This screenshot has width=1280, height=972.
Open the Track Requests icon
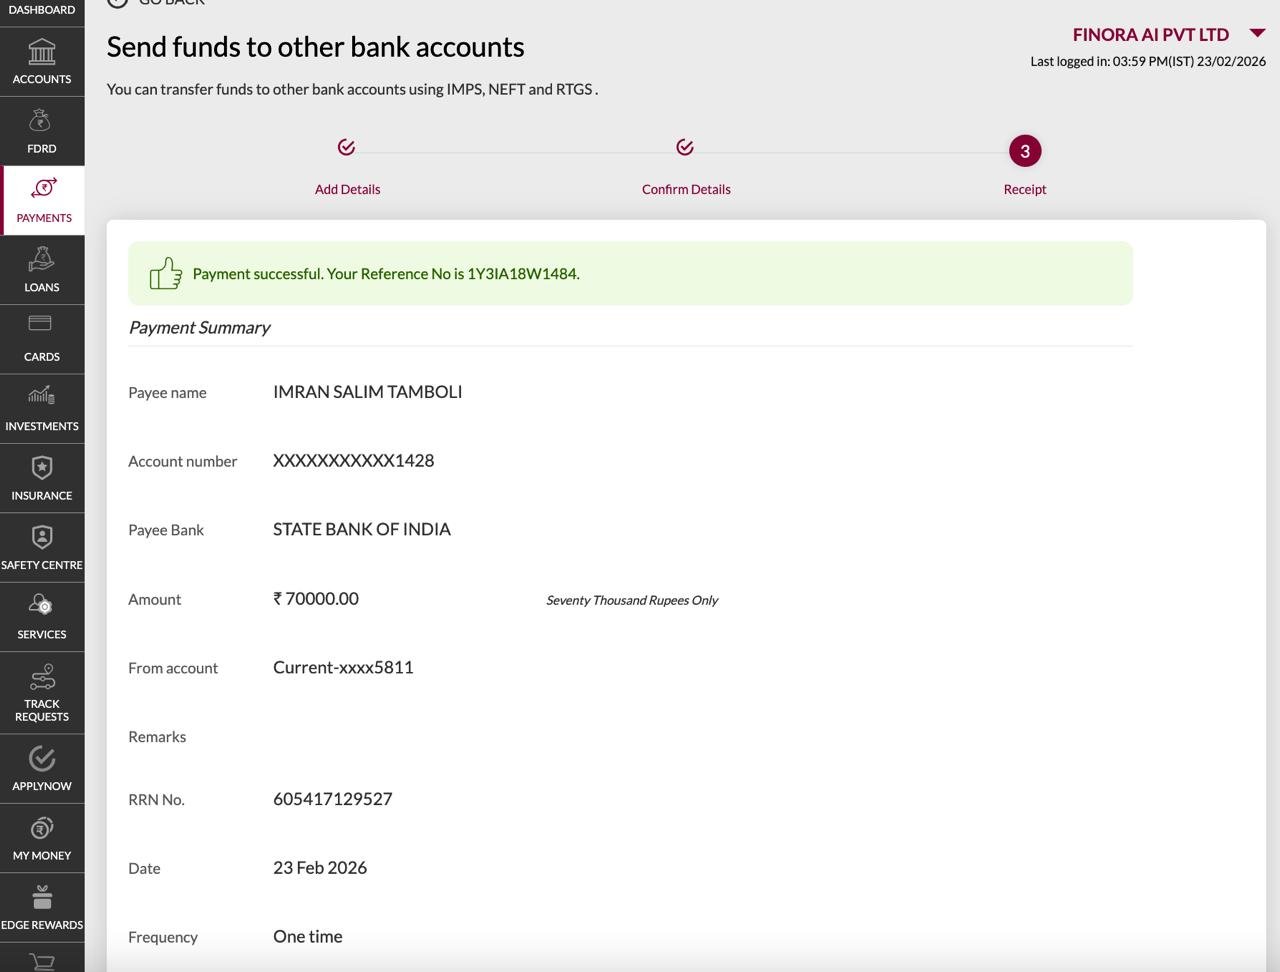coord(41,677)
